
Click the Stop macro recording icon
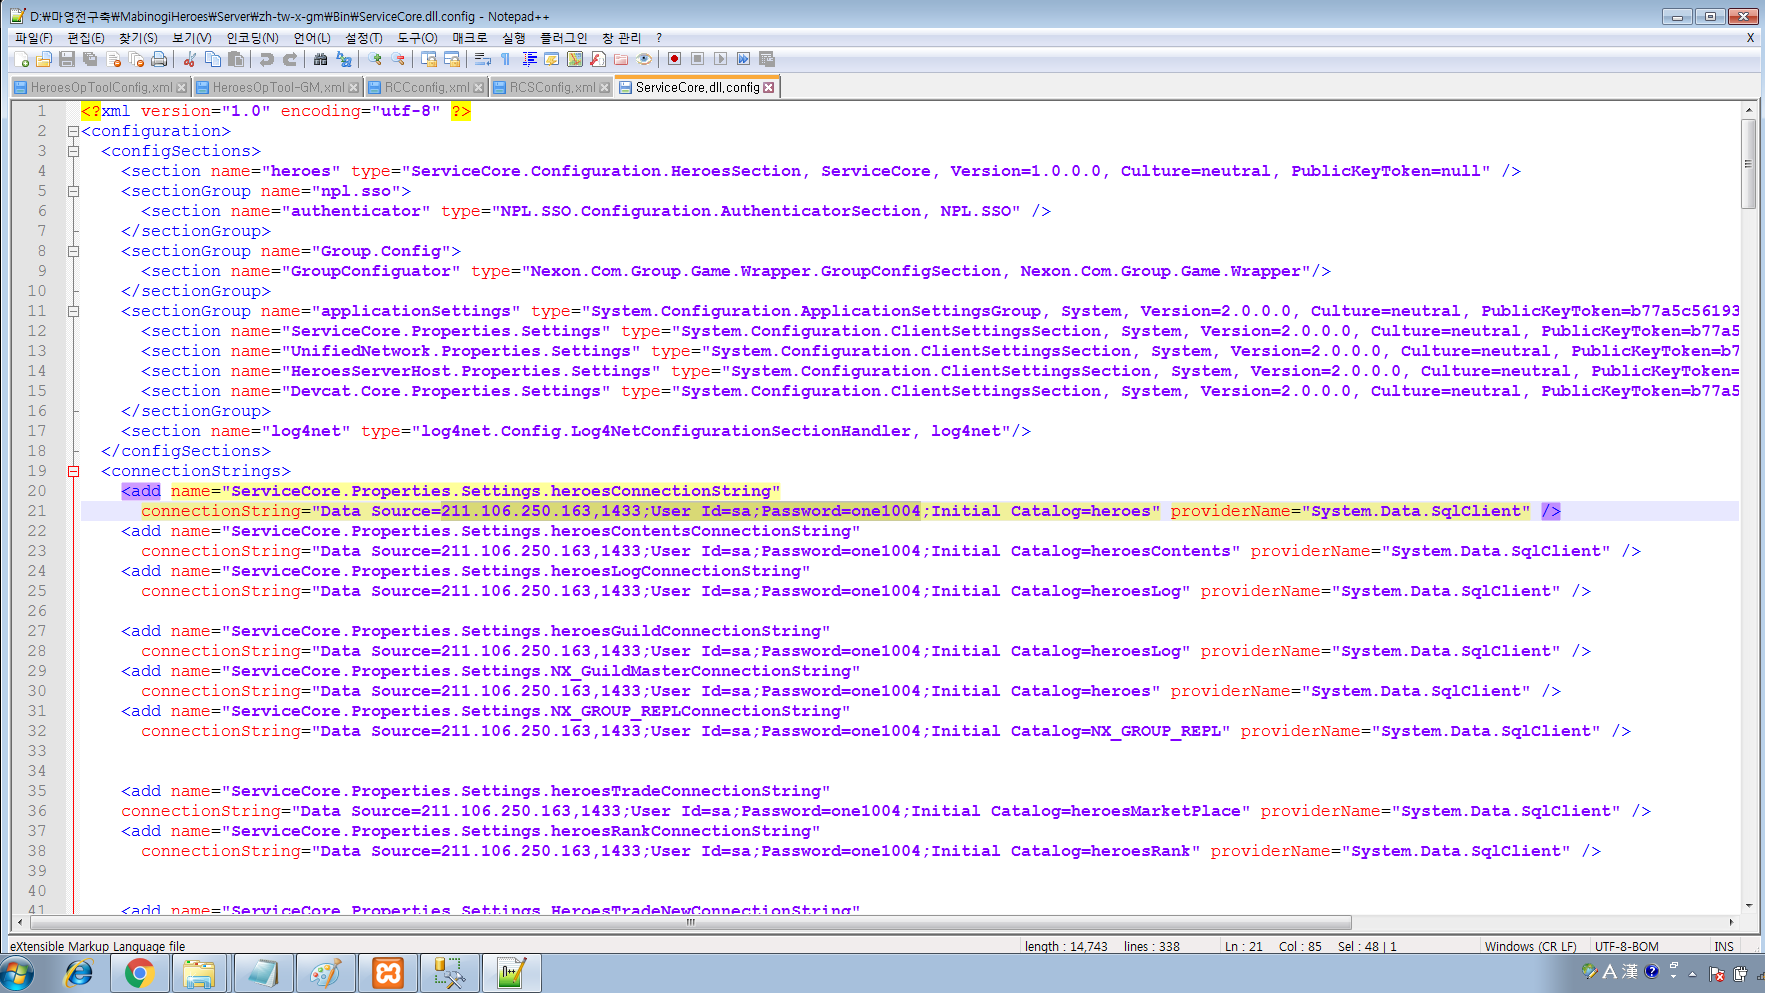[697, 59]
